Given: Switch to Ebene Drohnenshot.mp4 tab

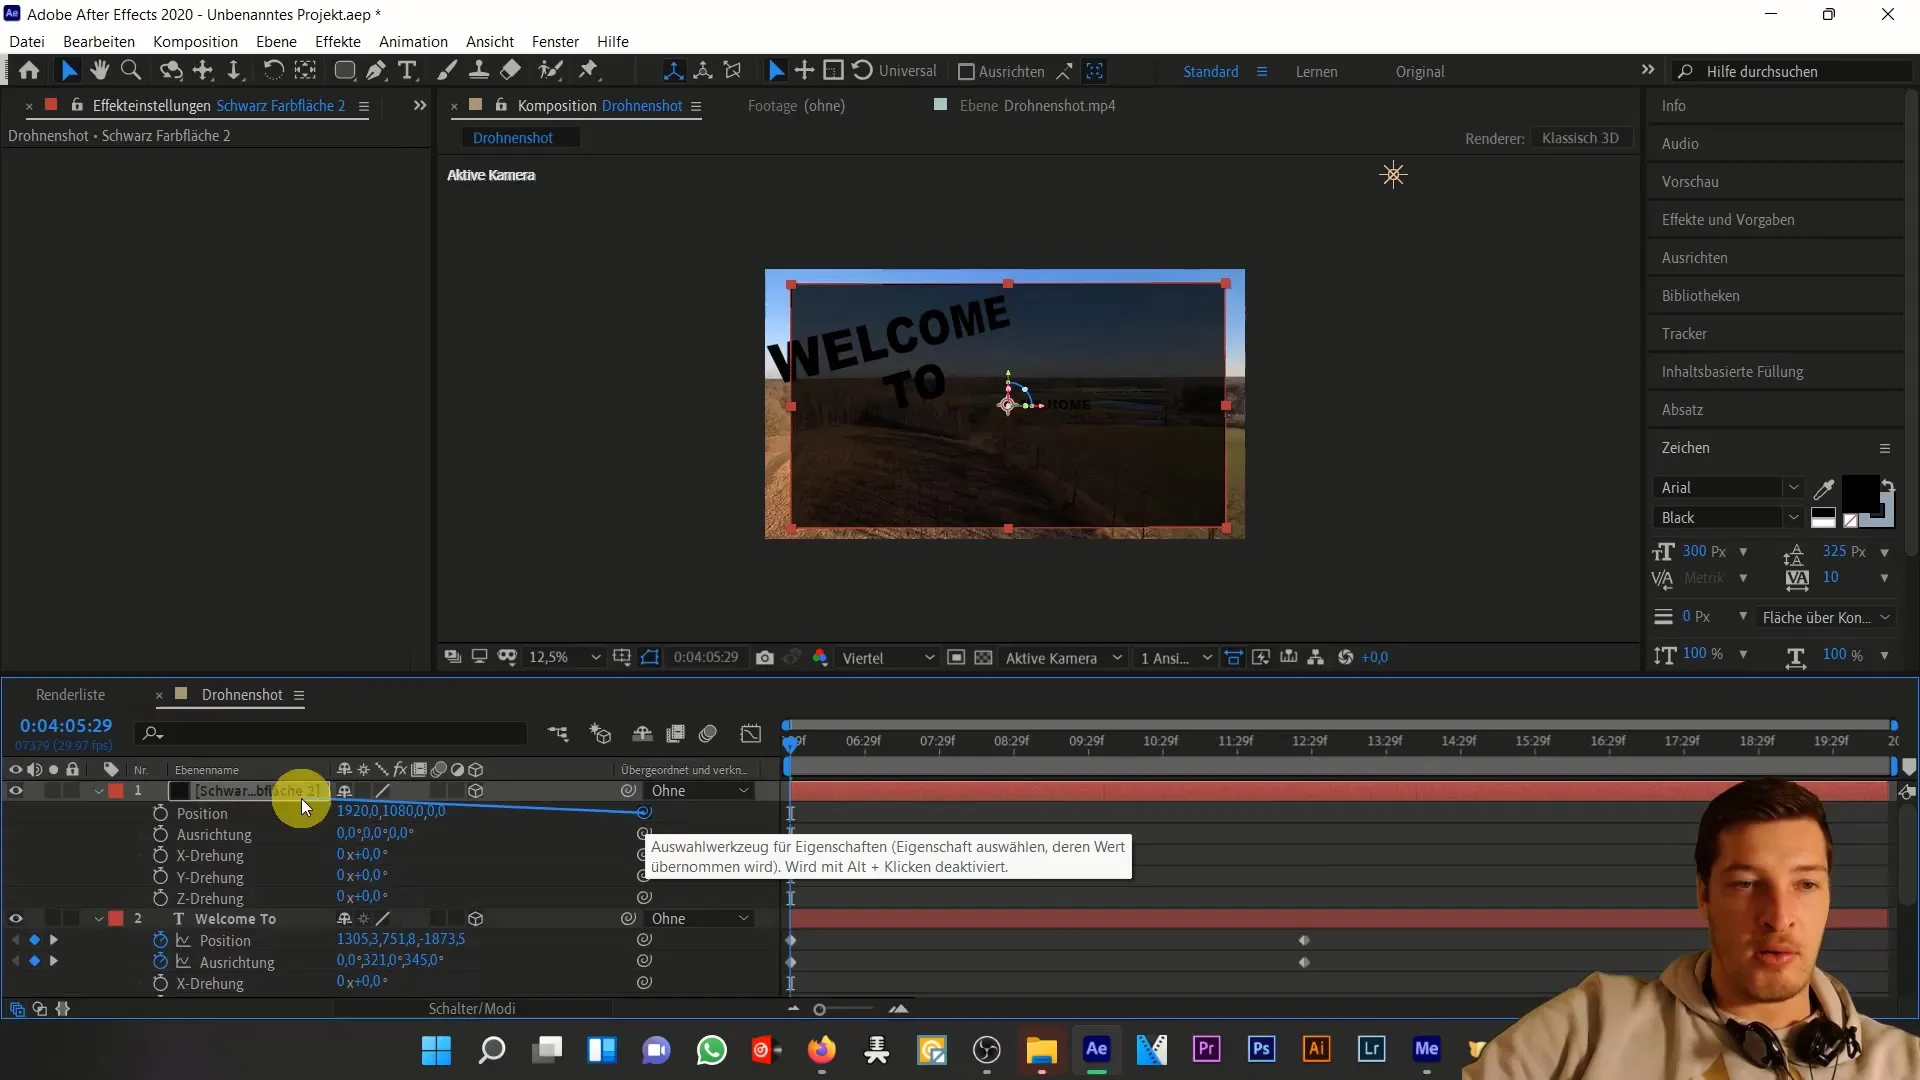Looking at the screenshot, I should pos(1037,106).
